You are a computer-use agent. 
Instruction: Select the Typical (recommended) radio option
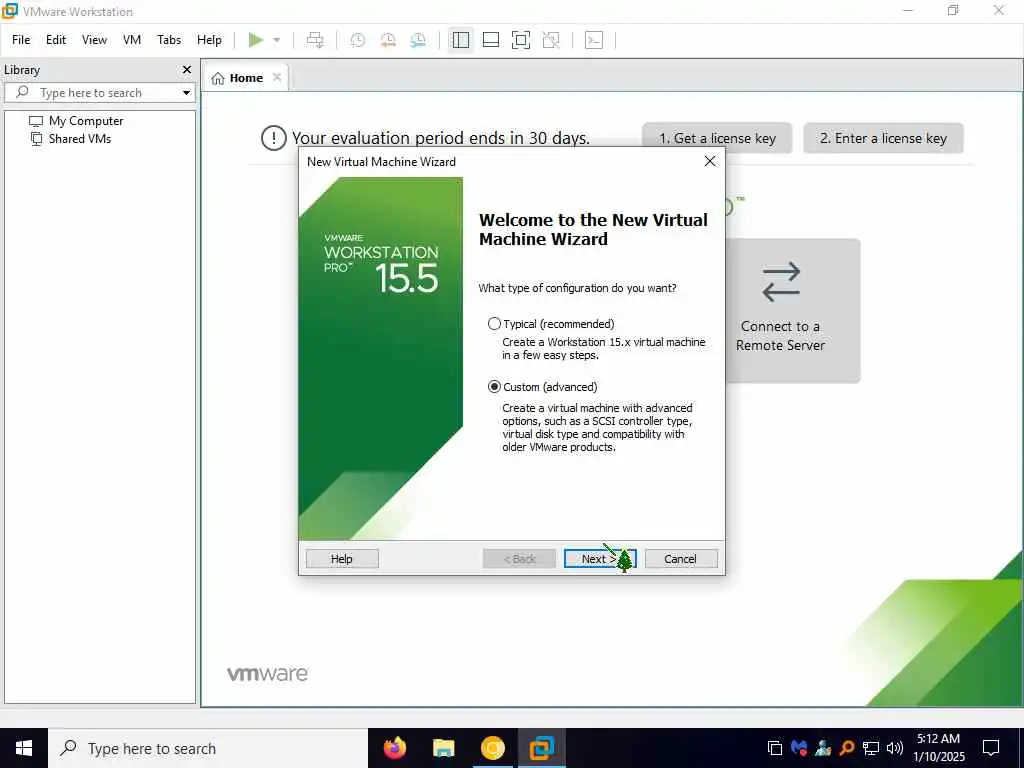point(494,323)
